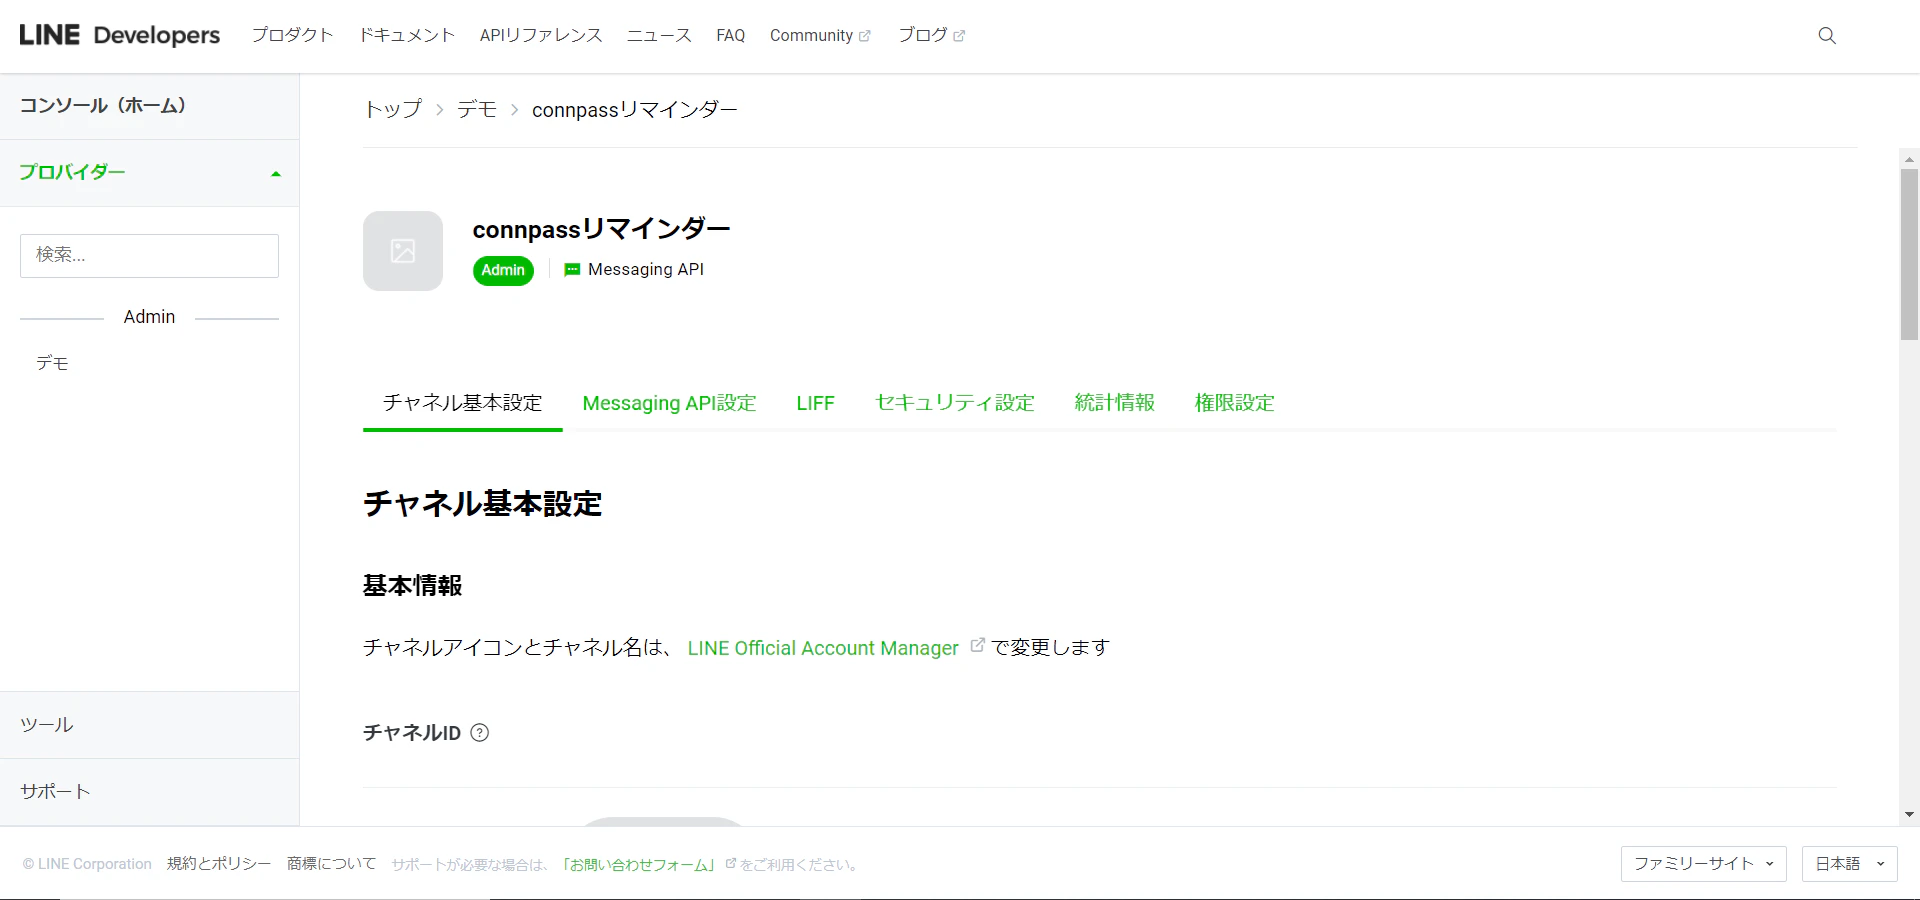This screenshot has width=1920, height=900.
Task: Open the Community link
Action: point(811,35)
